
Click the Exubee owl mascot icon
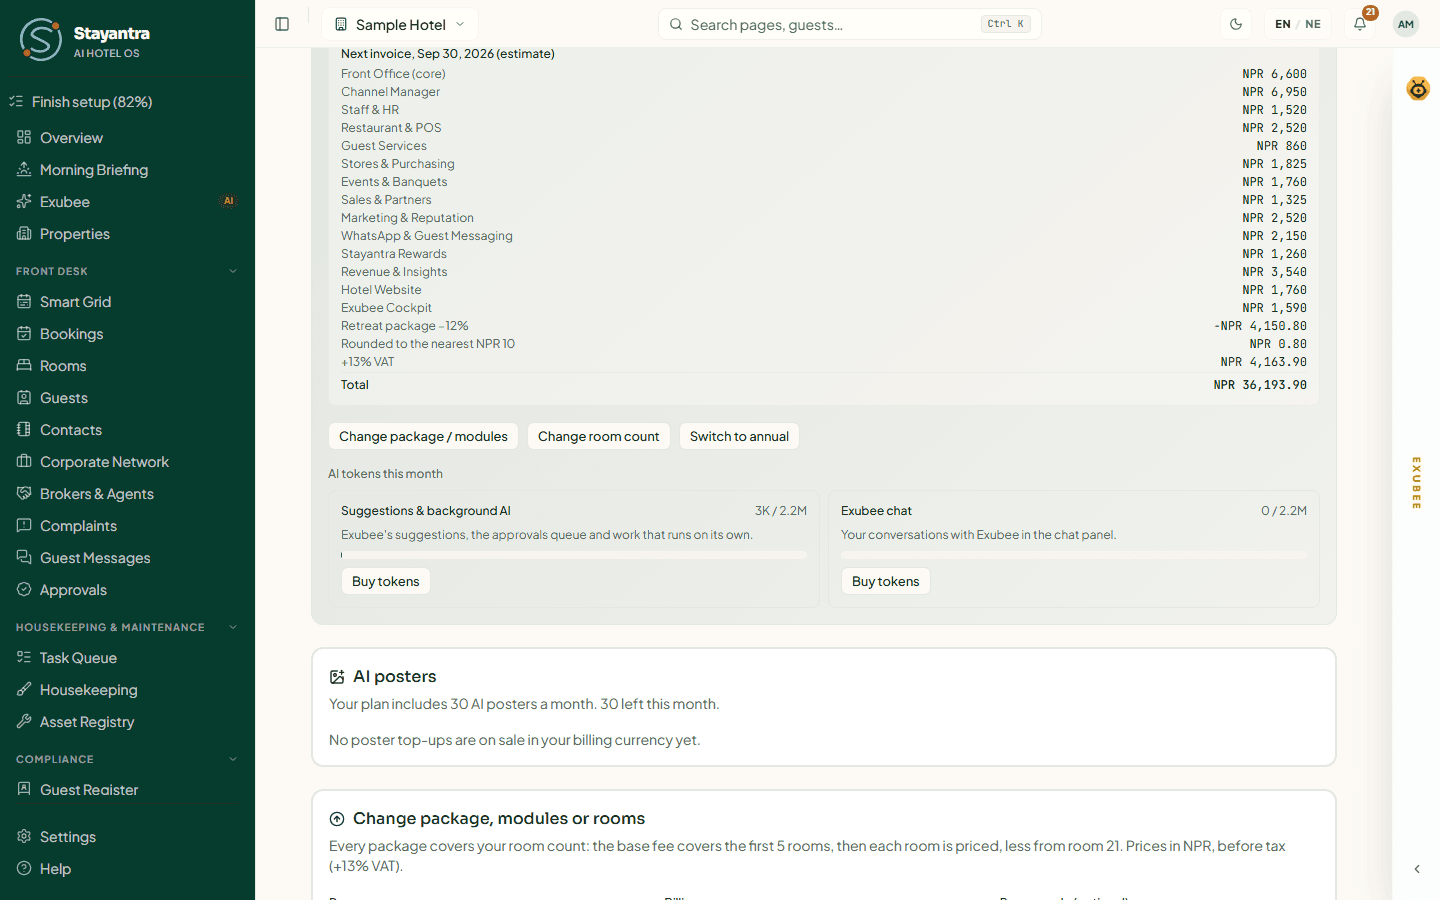[x=1418, y=88]
